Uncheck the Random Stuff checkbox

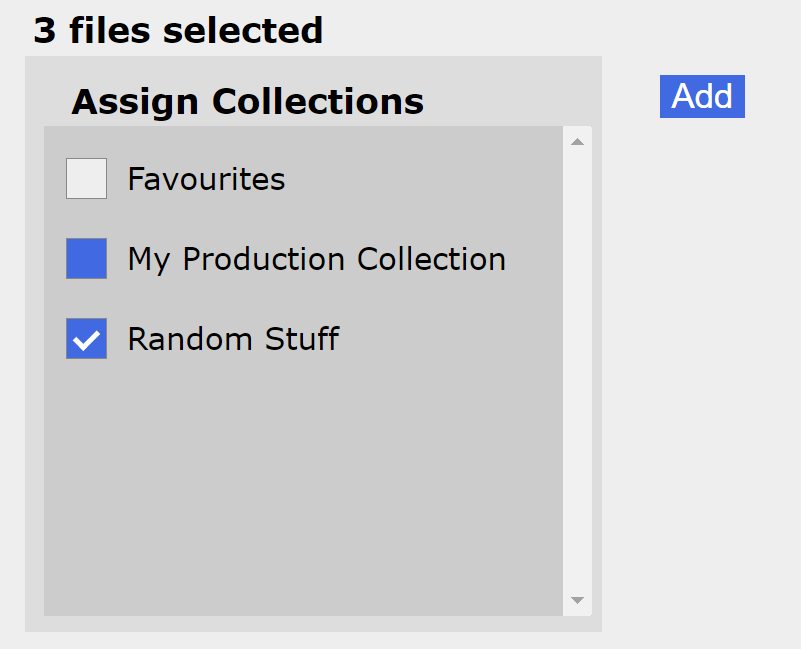point(86,339)
